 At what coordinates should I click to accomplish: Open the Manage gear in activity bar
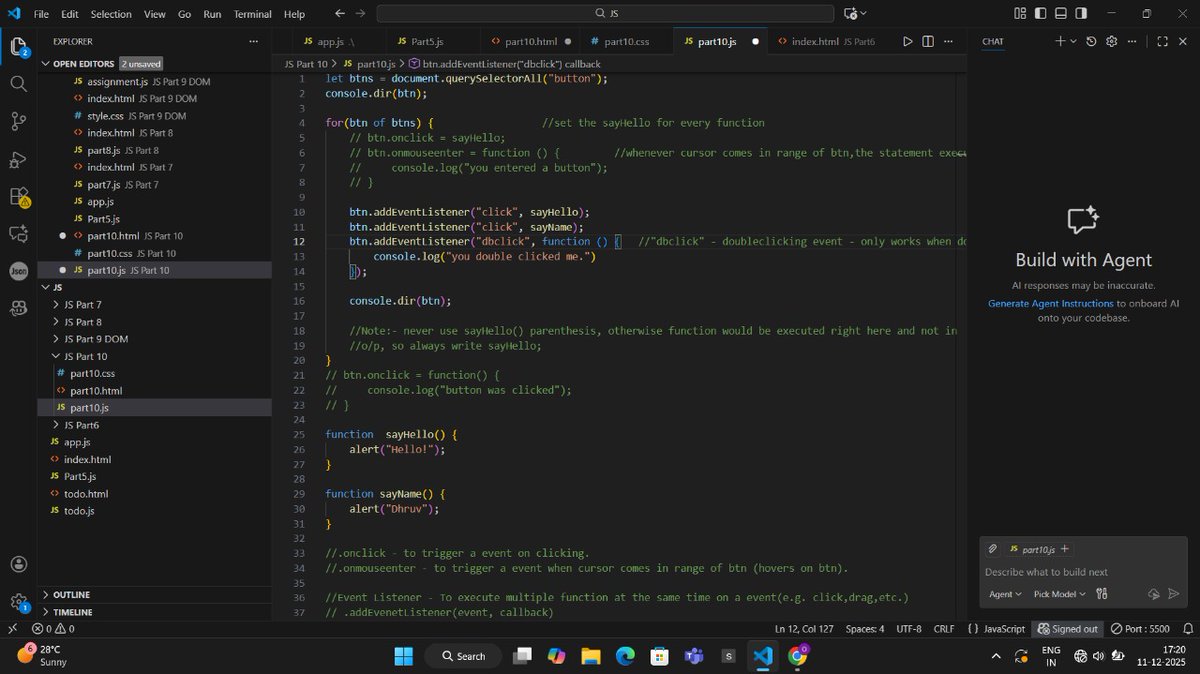point(18,602)
